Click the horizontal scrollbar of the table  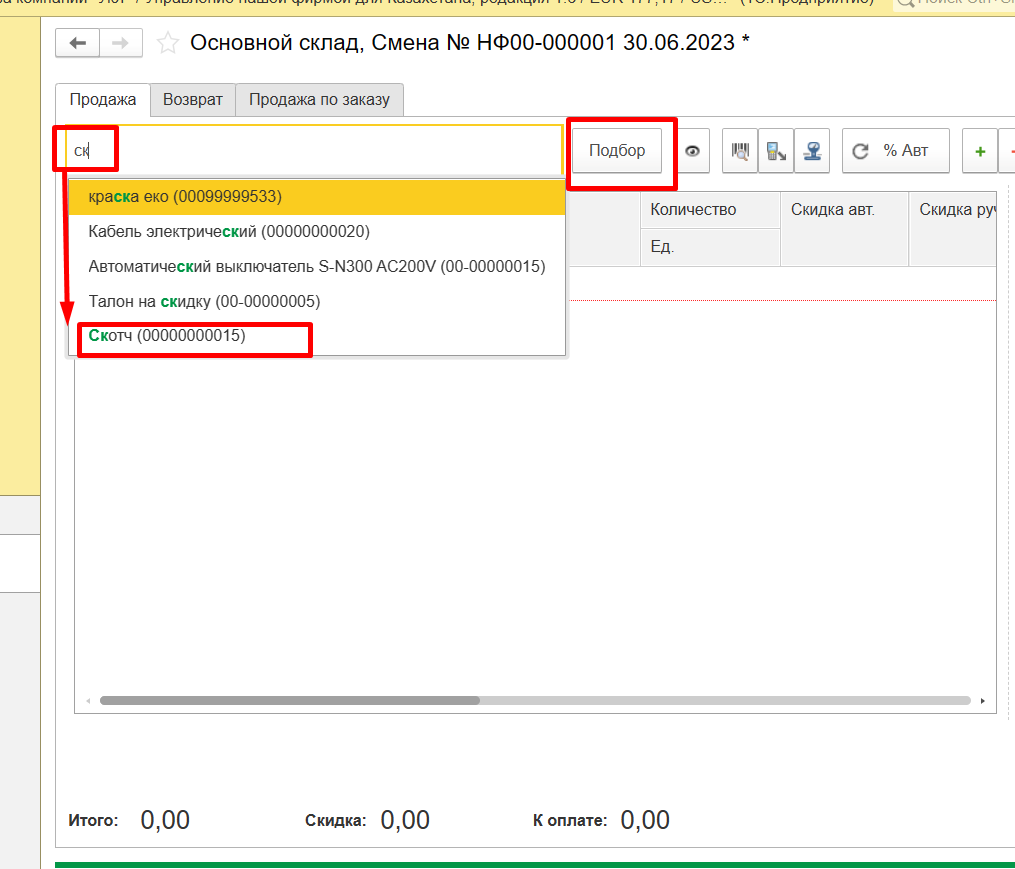point(290,701)
